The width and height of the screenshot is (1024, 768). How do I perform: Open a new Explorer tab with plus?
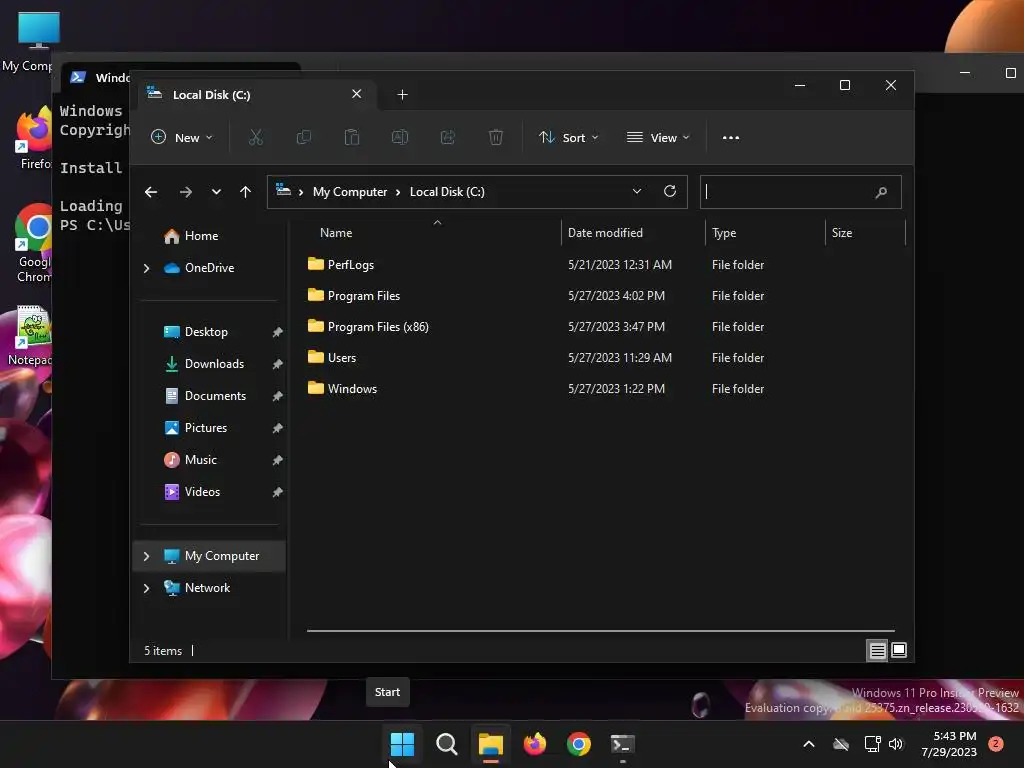(x=402, y=95)
